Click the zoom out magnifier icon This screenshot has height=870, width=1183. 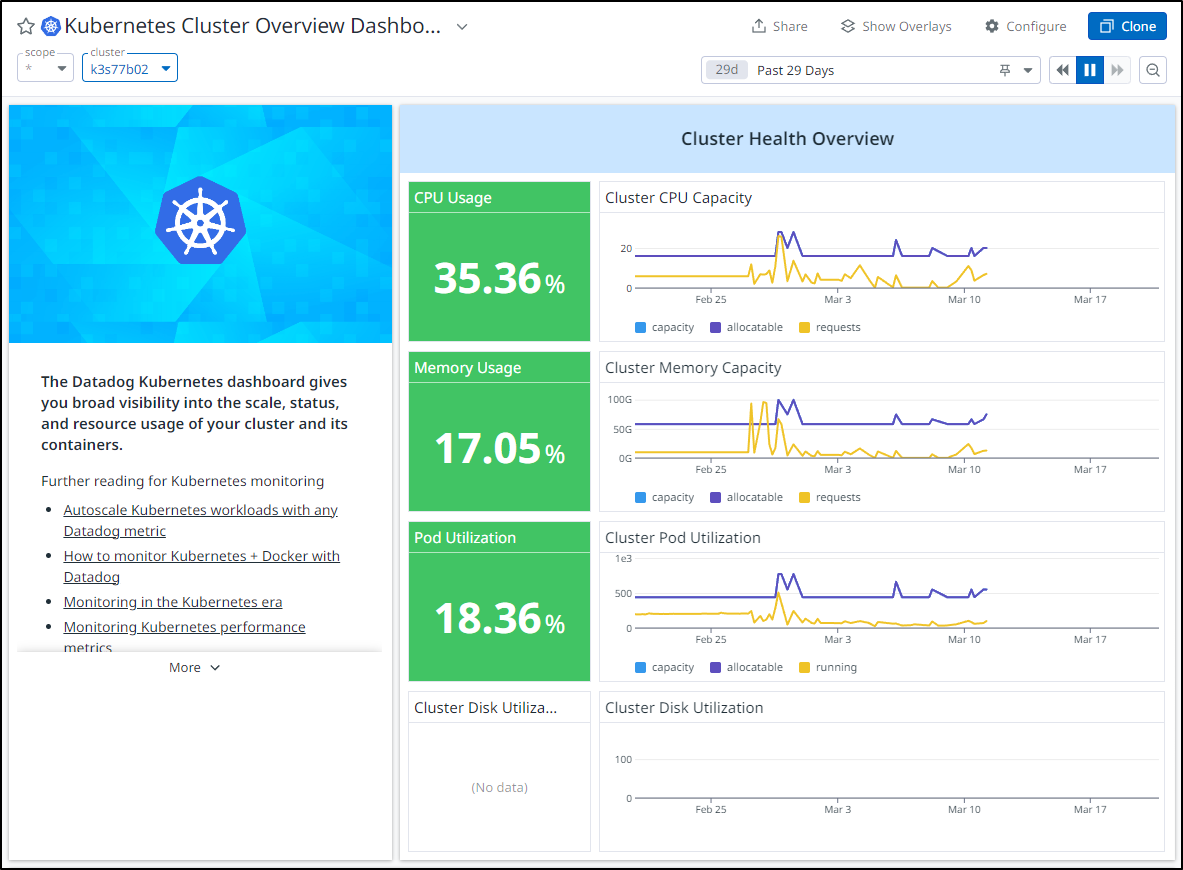(1153, 70)
